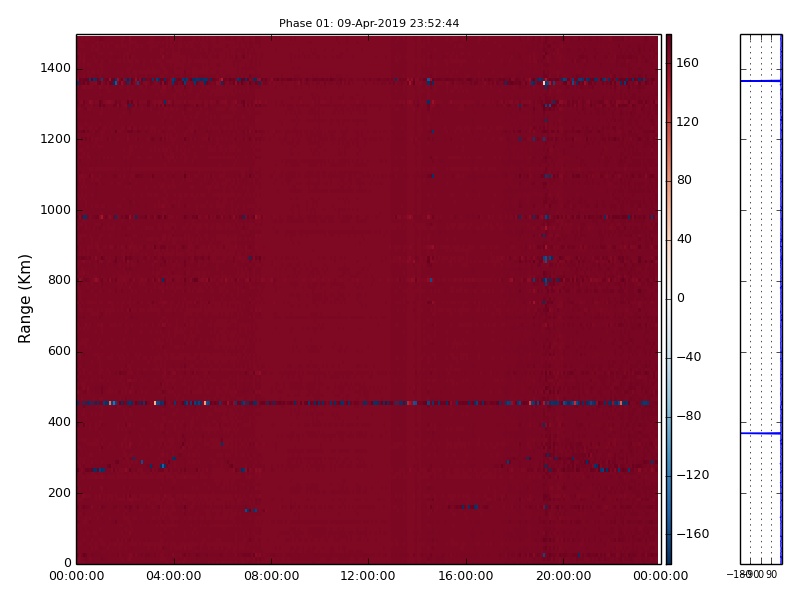Click the colorbar label −120
Image resolution: width=800 pixels, height=600 pixels.
(x=693, y=476)
